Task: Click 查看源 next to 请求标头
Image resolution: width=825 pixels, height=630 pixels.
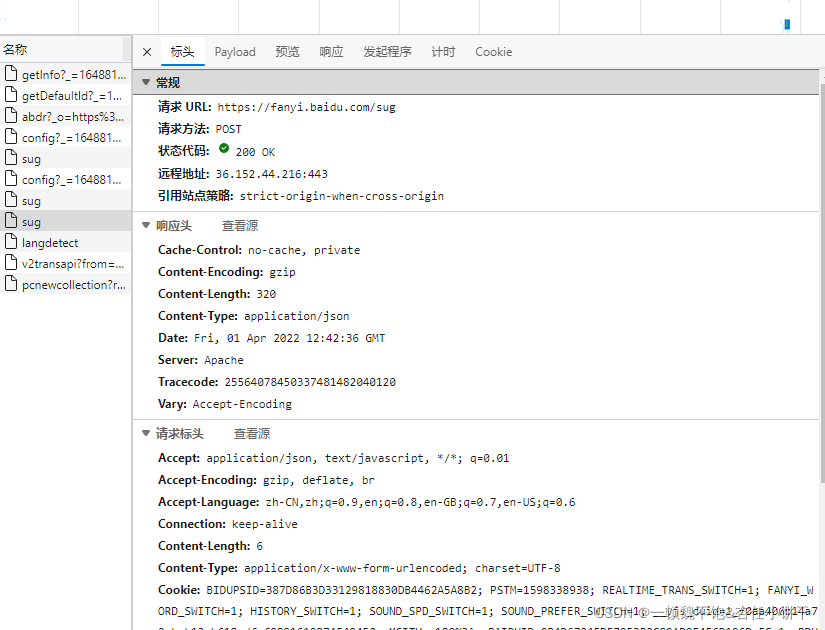Action: click(252, 434)
